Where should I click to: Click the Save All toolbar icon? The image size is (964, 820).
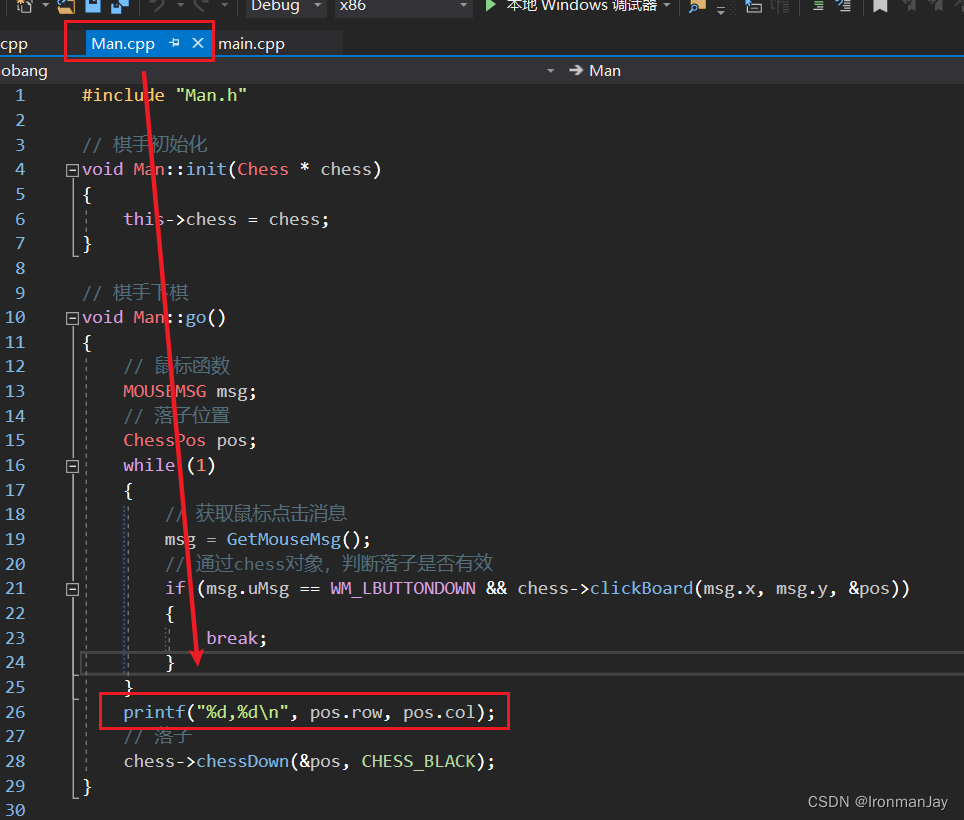[119, 6]
